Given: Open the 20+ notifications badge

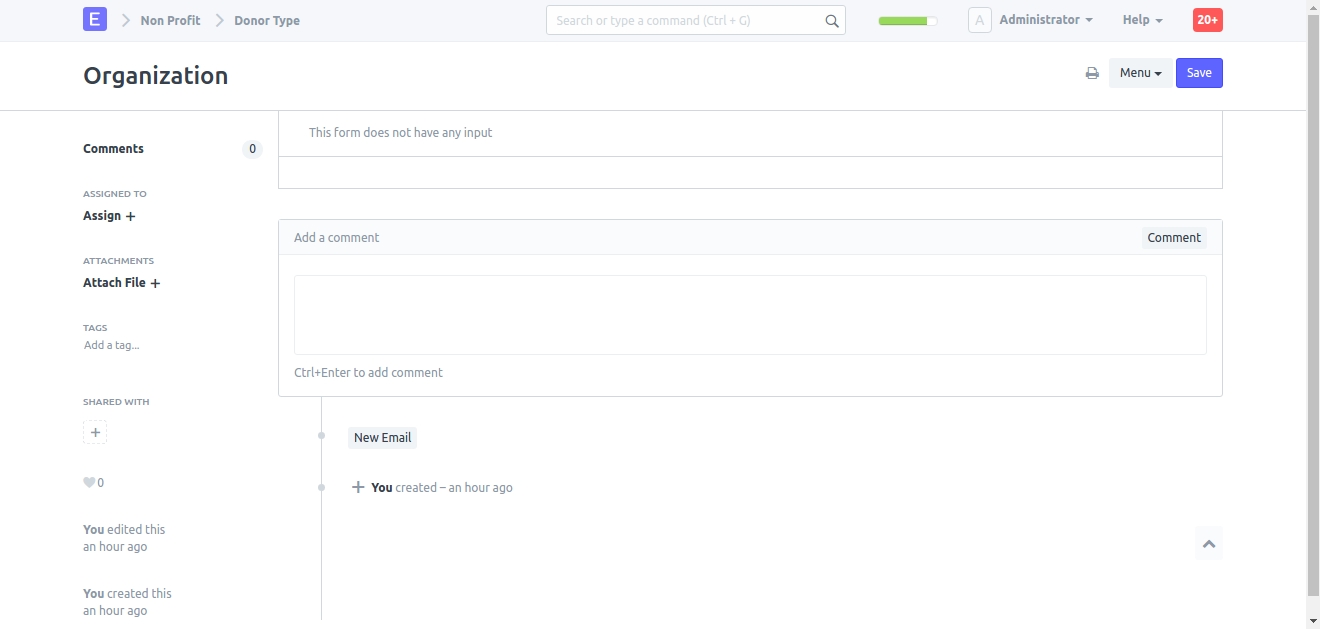Looking at the screenshot, I should click(1207, 20).
